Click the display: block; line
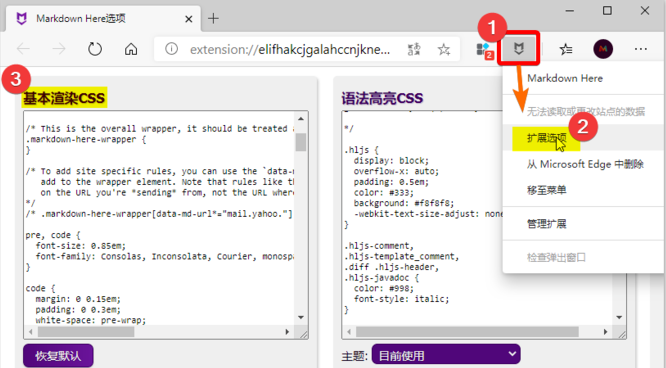 tap(391, 161)
